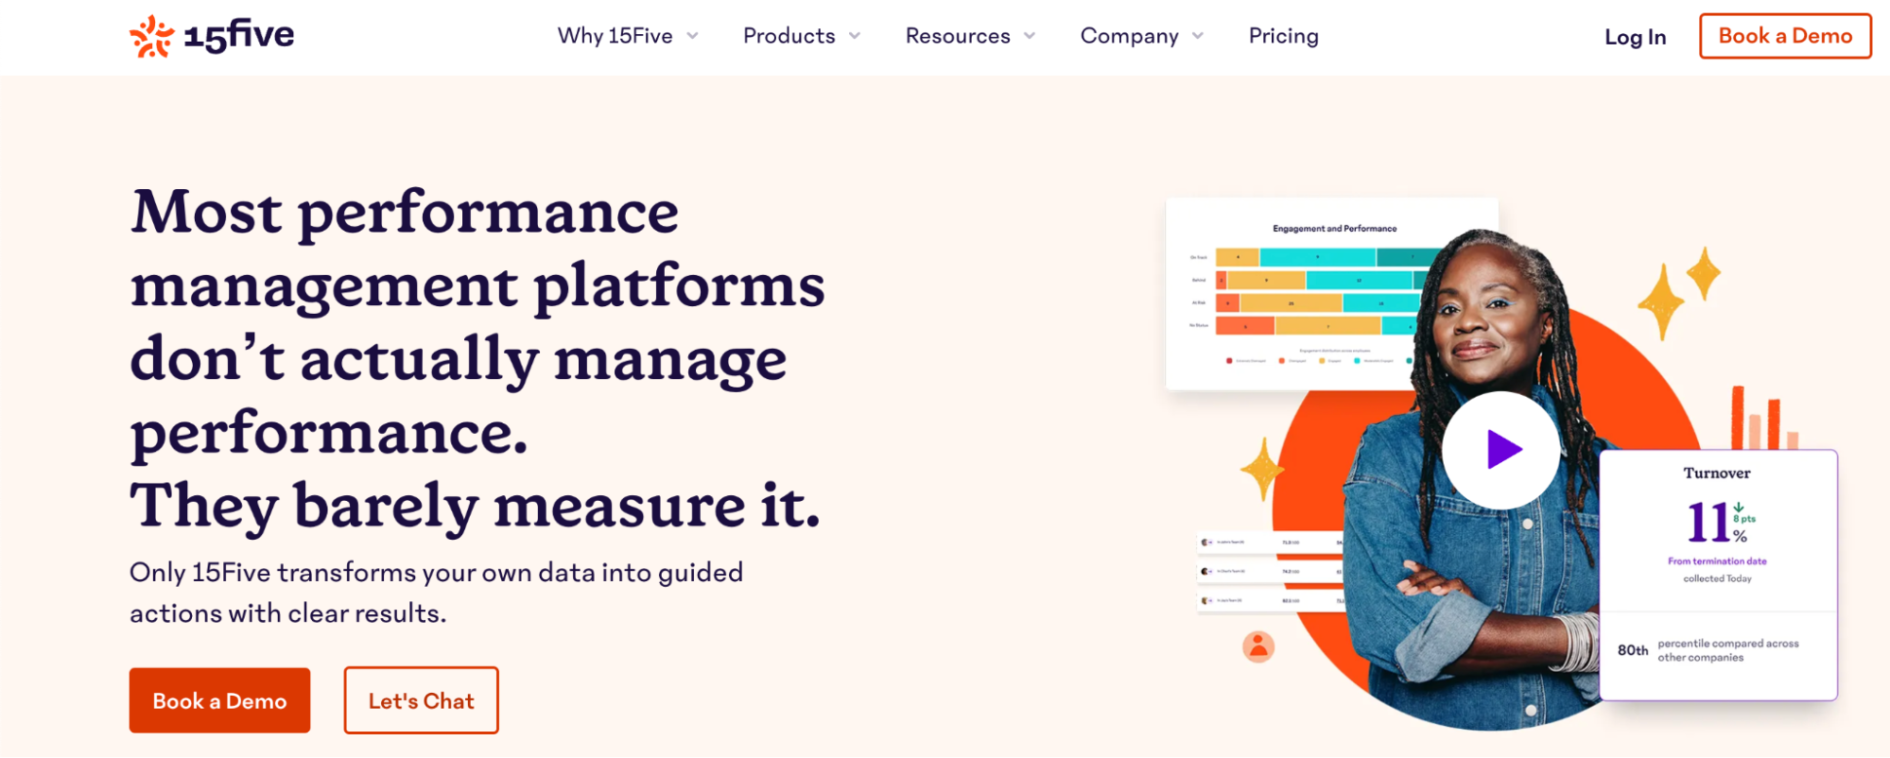This screenshot has width=1890, height=758.
Task: Click the 15Five starburst logo icon
Action: [152, 36]
